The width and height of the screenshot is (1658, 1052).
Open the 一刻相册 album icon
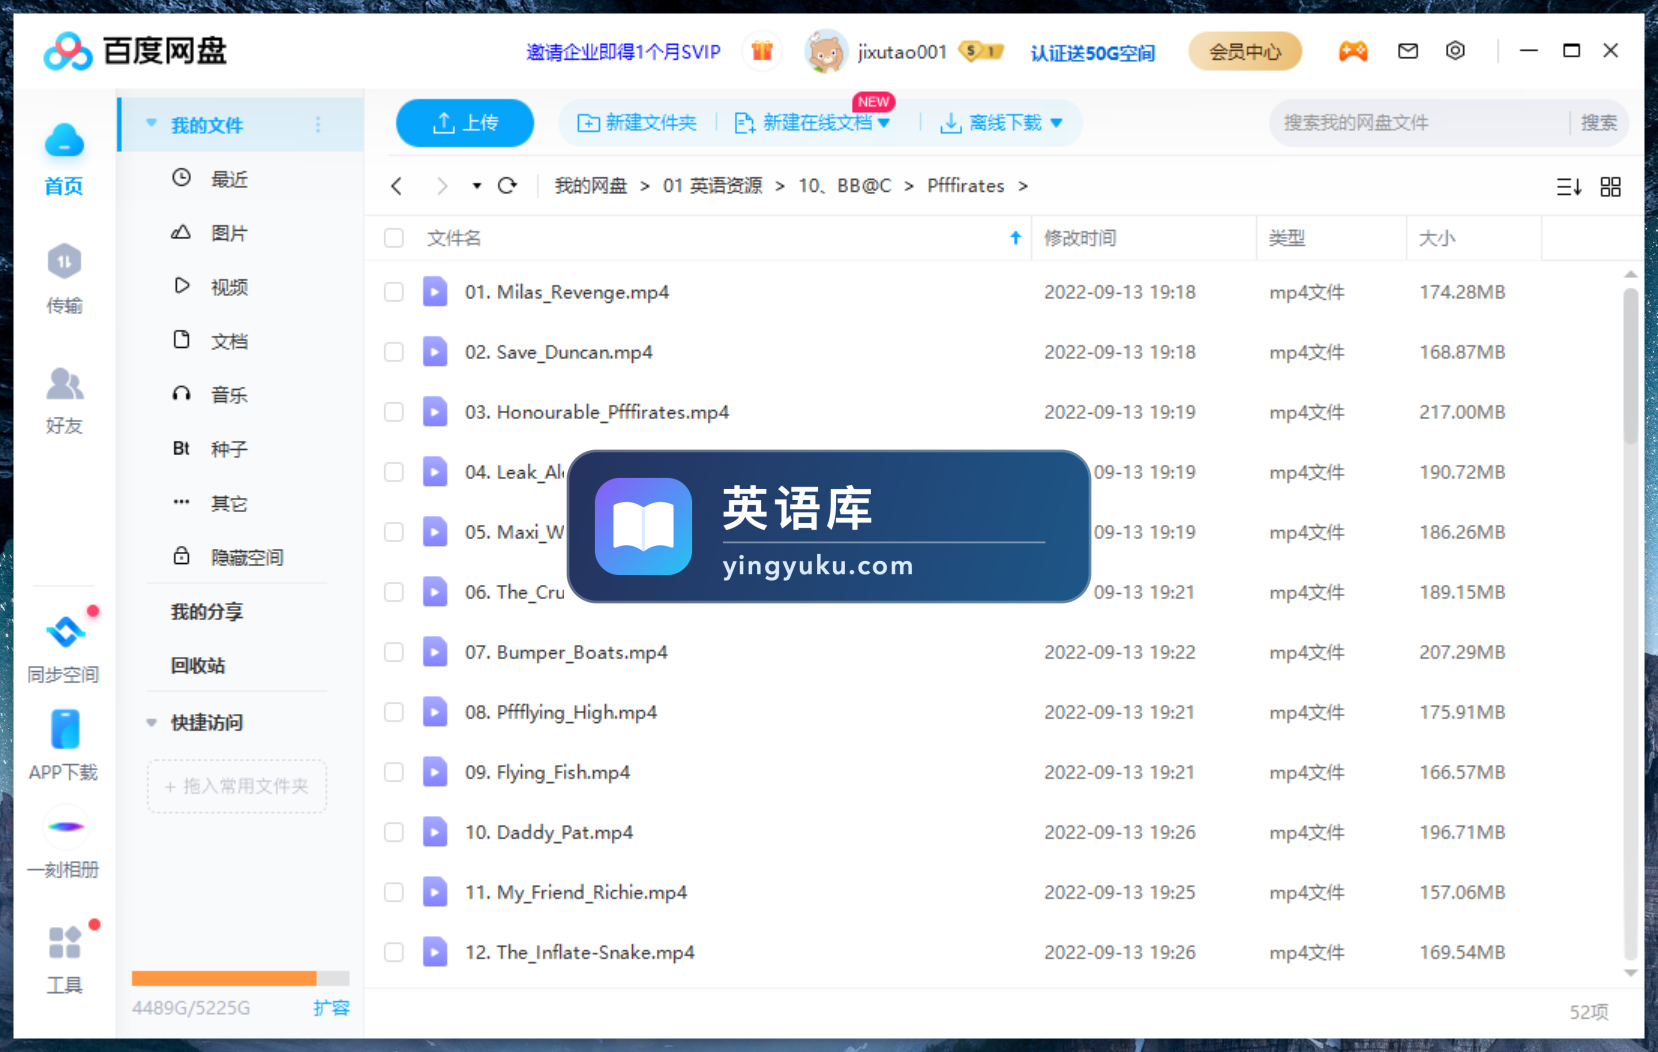[65, 827]
